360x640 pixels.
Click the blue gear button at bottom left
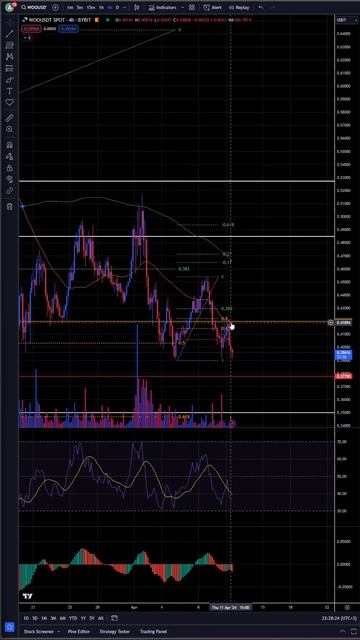9,627
